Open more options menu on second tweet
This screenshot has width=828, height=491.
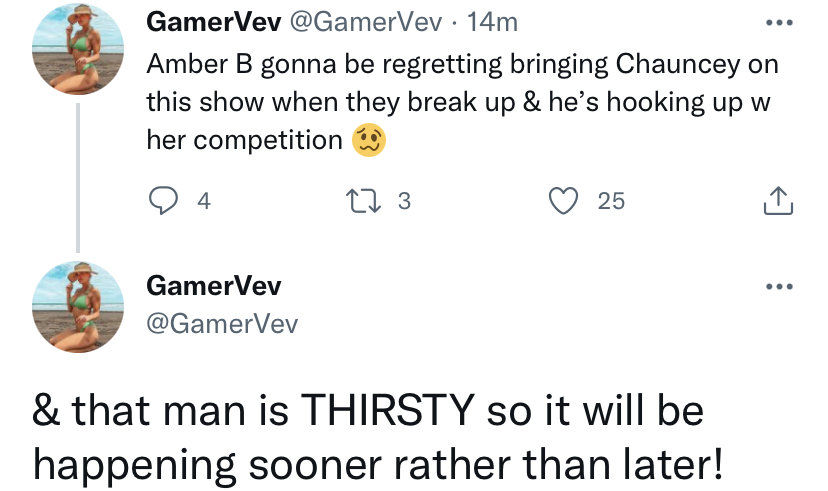[779, 287]
